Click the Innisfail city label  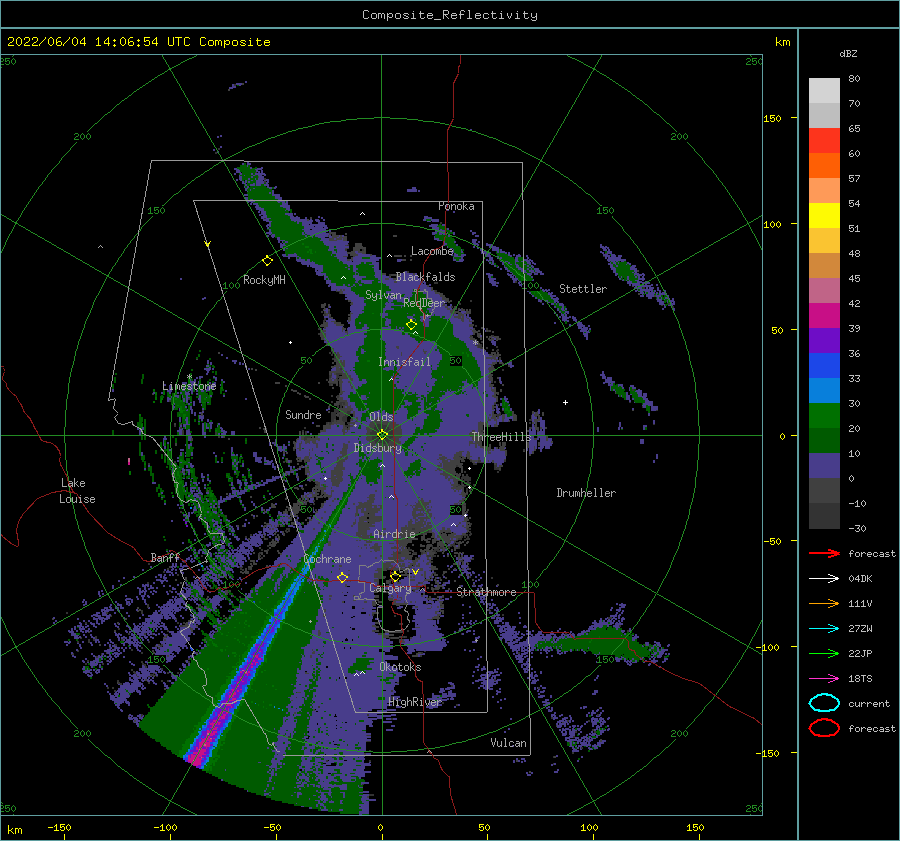pos(404,362)
